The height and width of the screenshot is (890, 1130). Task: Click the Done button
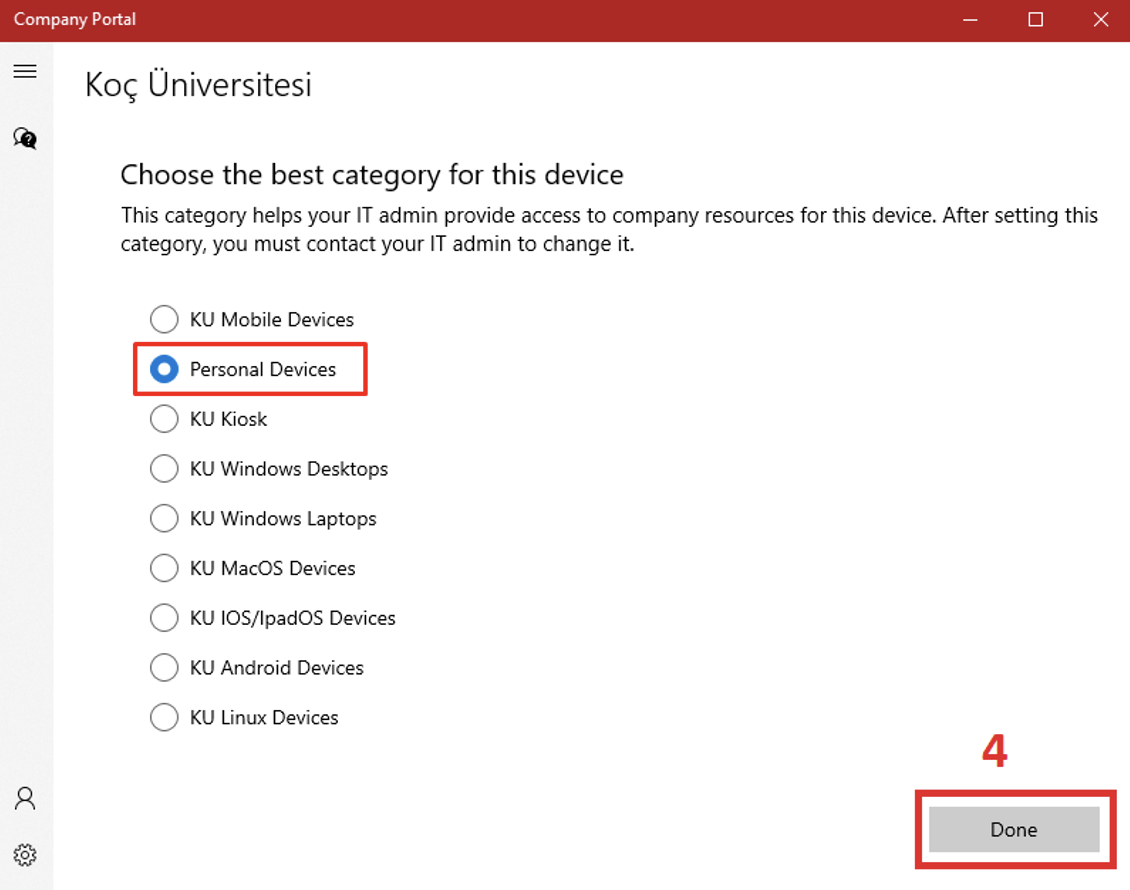tap(1013, 830)
